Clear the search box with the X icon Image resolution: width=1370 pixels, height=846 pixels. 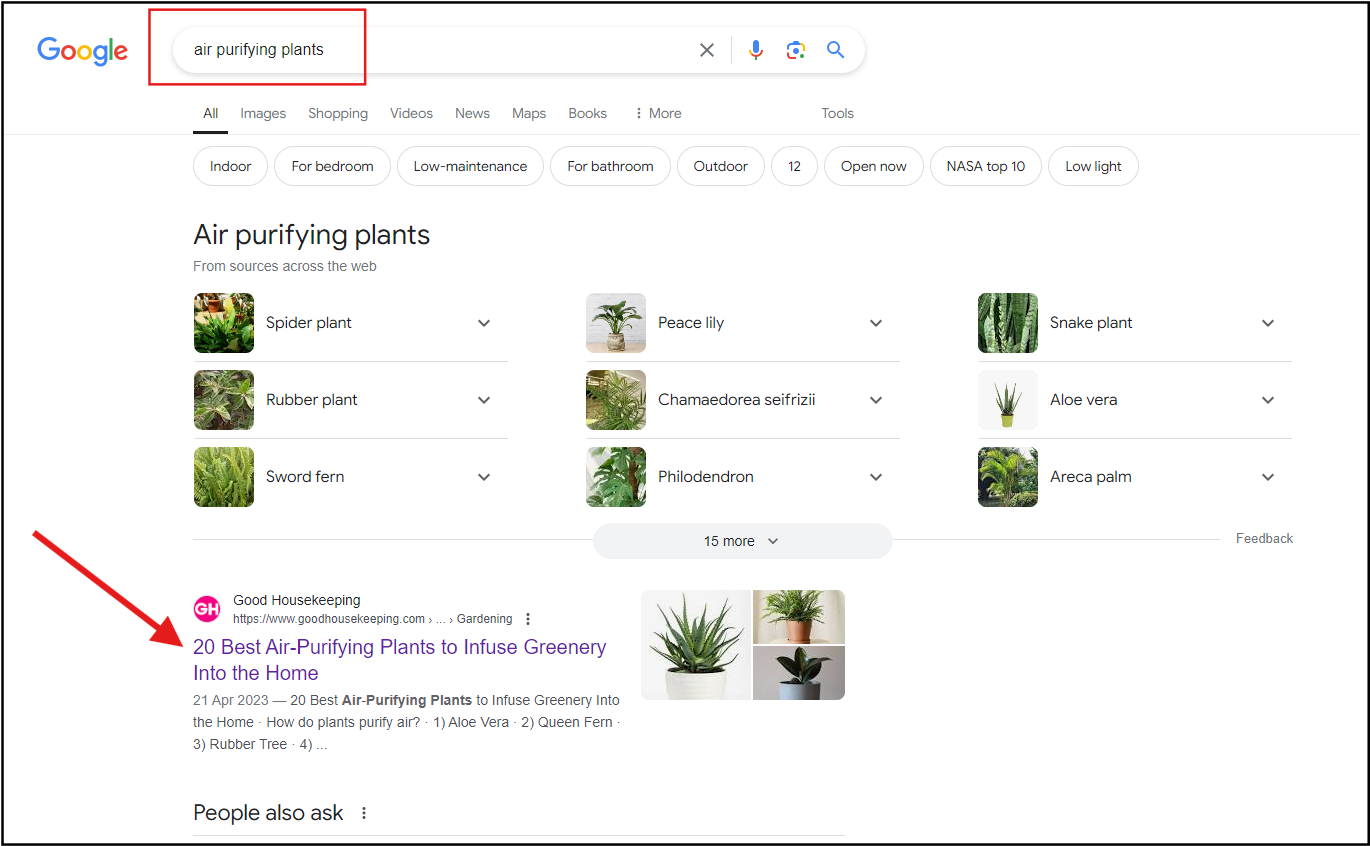point(707,50)
